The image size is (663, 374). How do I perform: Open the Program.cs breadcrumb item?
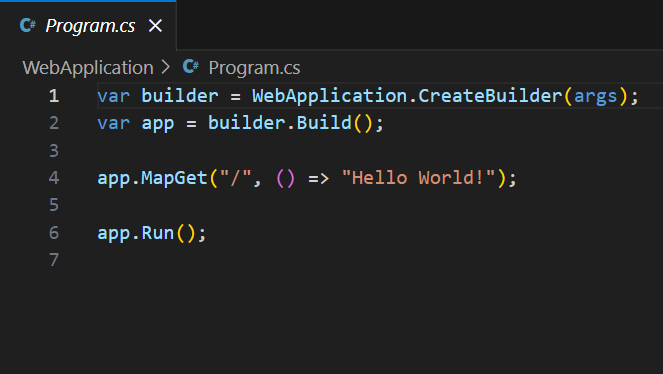(x=254, y=68)
